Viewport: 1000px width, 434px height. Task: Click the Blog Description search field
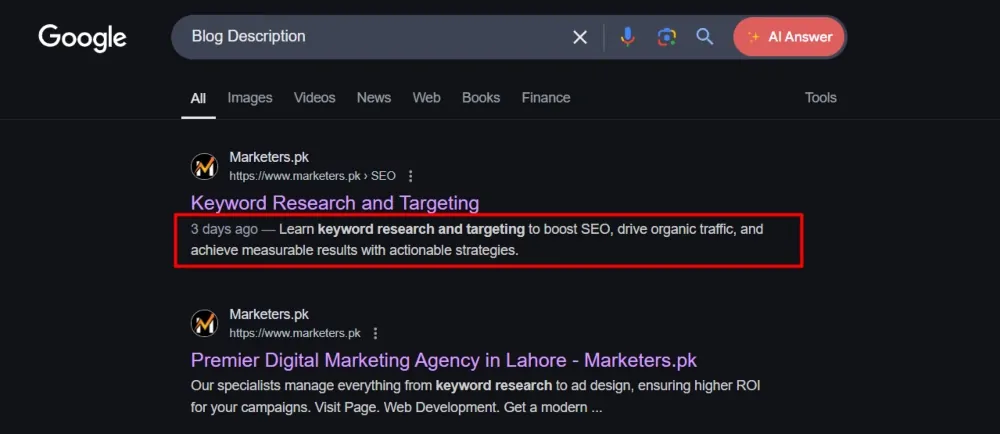coord(370,37)
